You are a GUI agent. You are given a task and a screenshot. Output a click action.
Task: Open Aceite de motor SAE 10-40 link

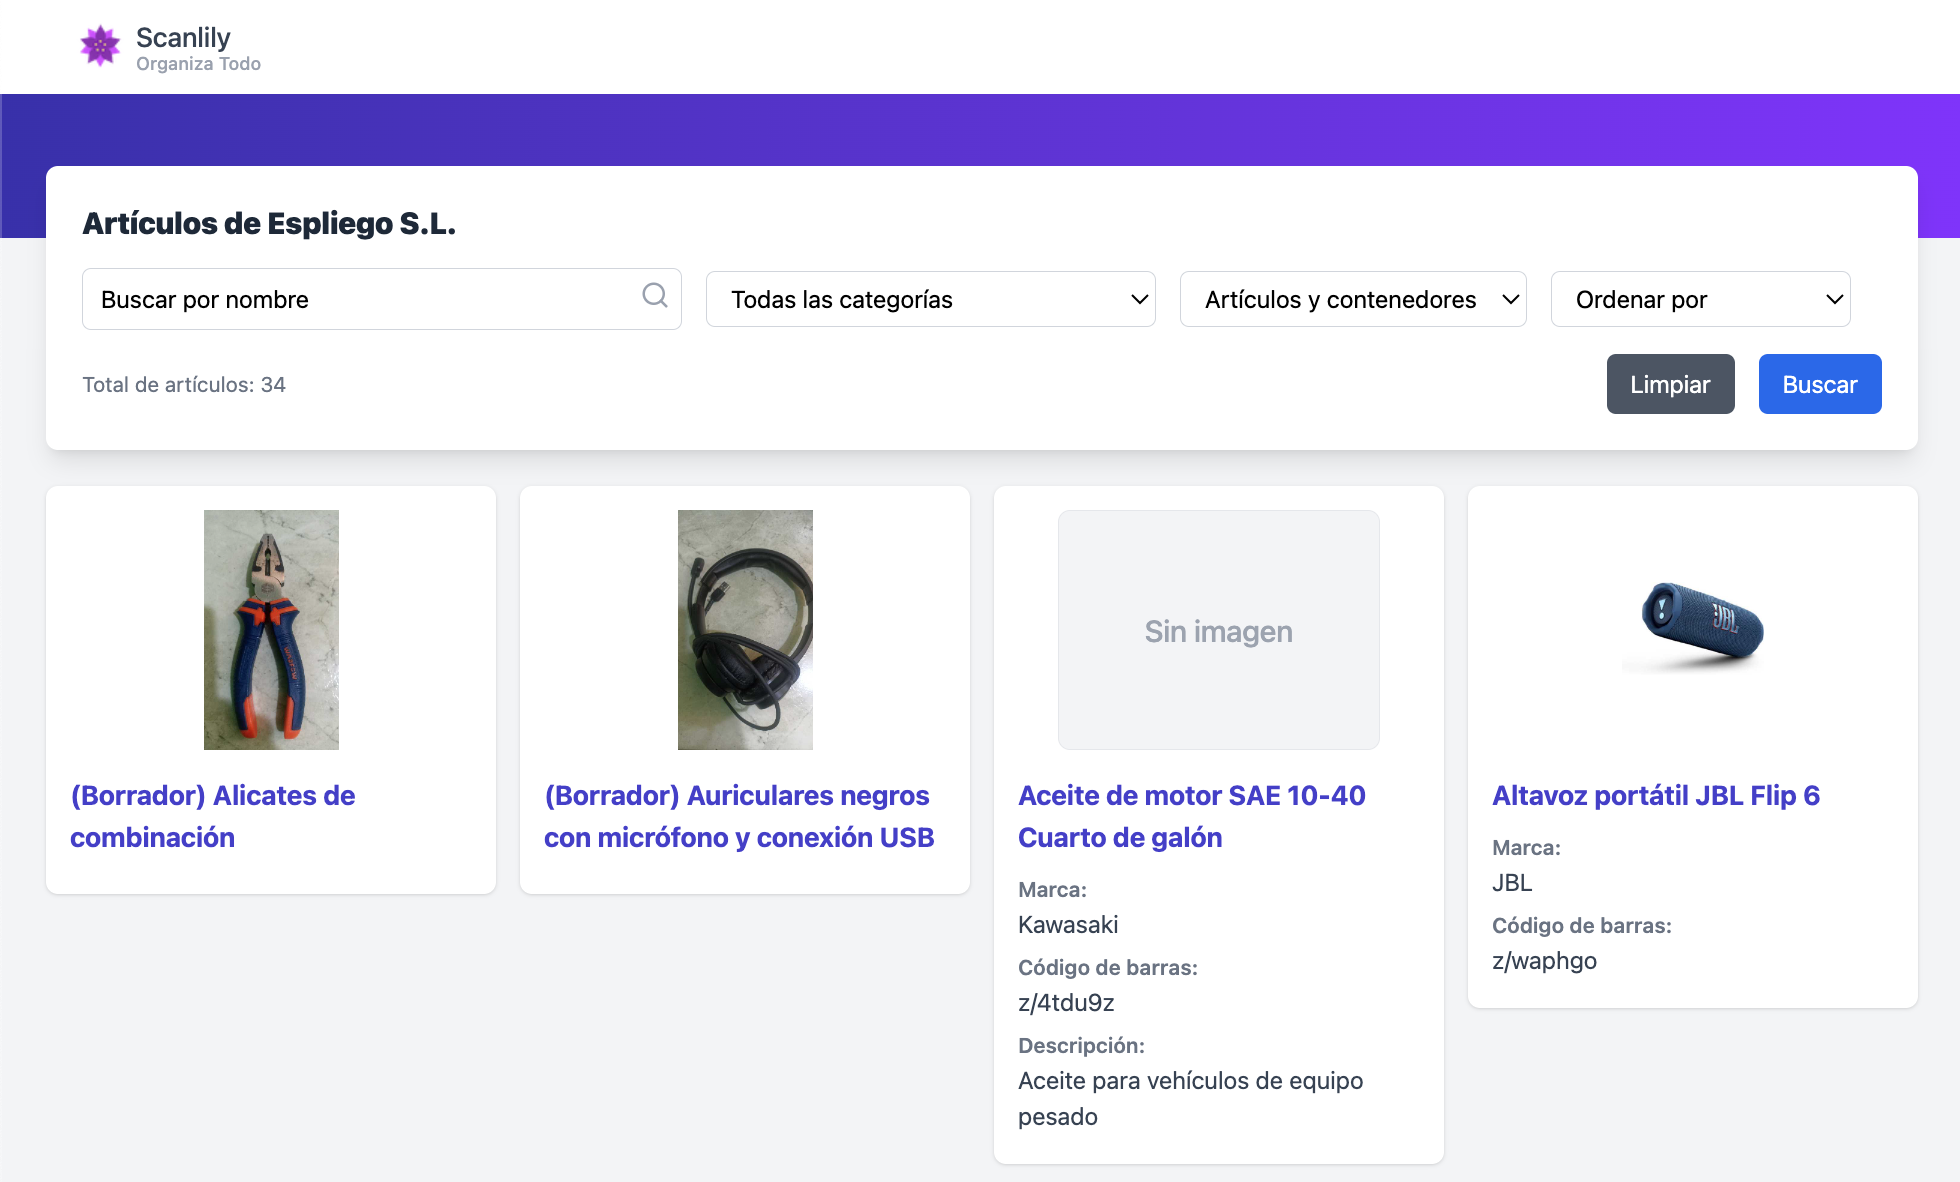1192,816
